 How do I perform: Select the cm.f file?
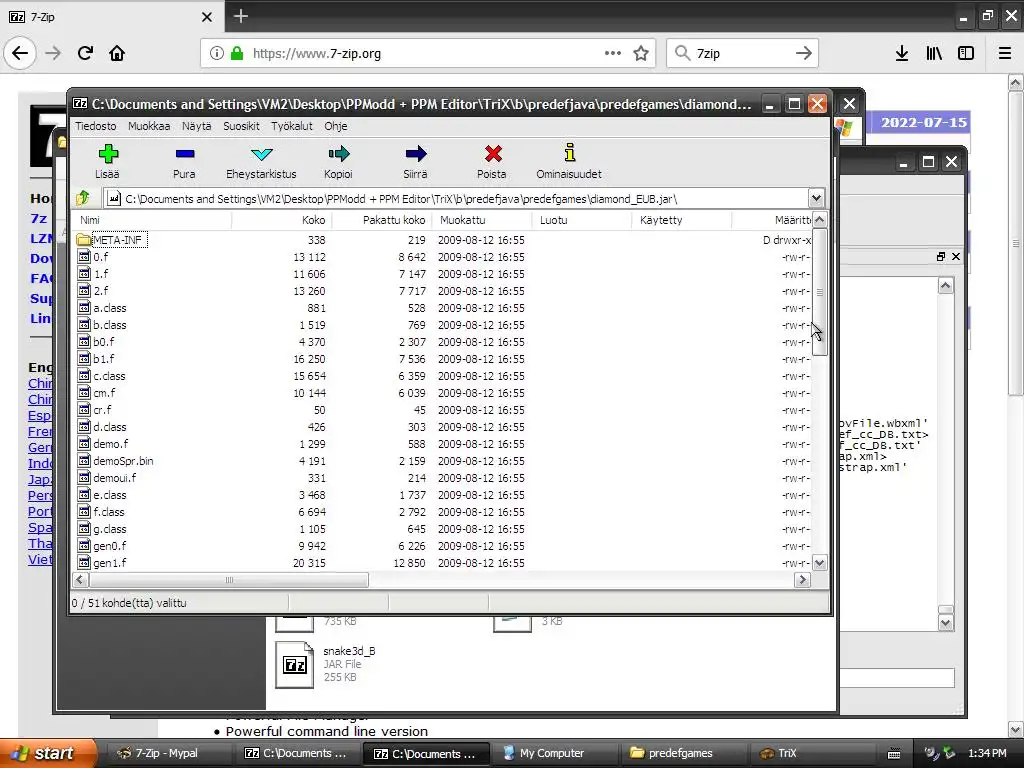(x=104, y=392)
